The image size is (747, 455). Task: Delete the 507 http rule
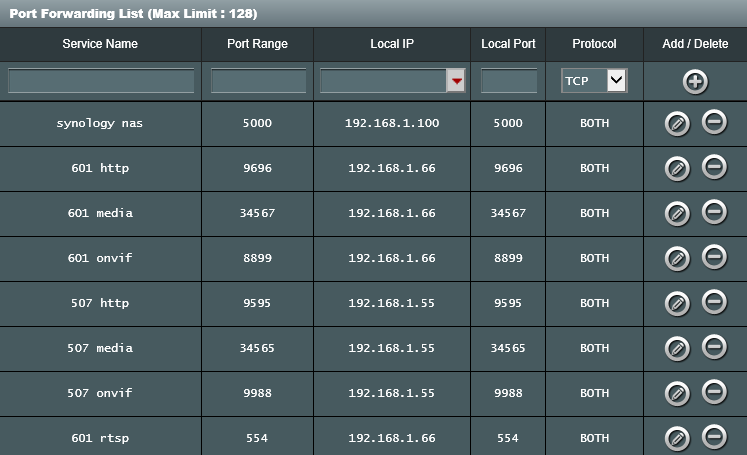click(x=714, y=302)
